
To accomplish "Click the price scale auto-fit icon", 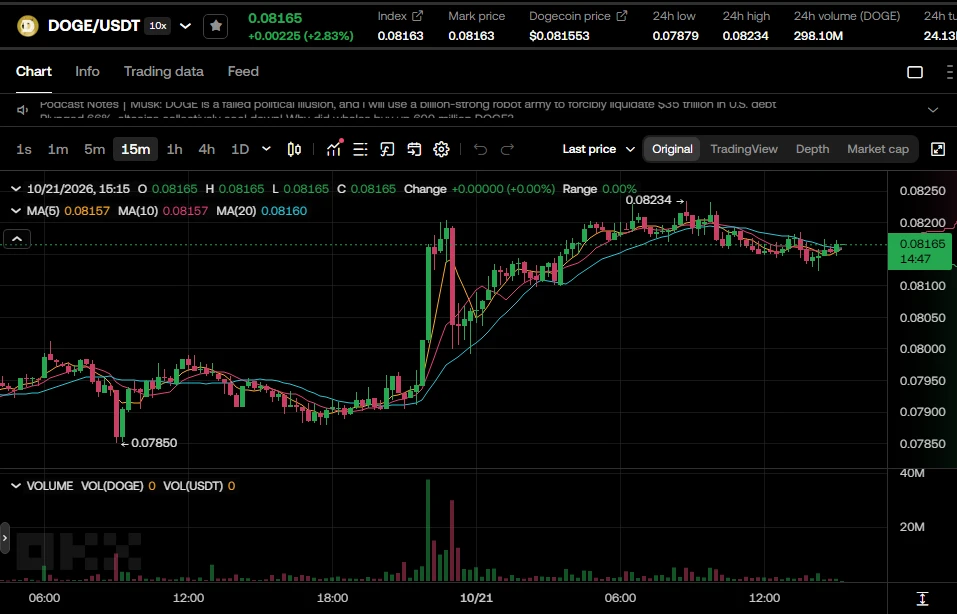I will [x=922, y=598].
